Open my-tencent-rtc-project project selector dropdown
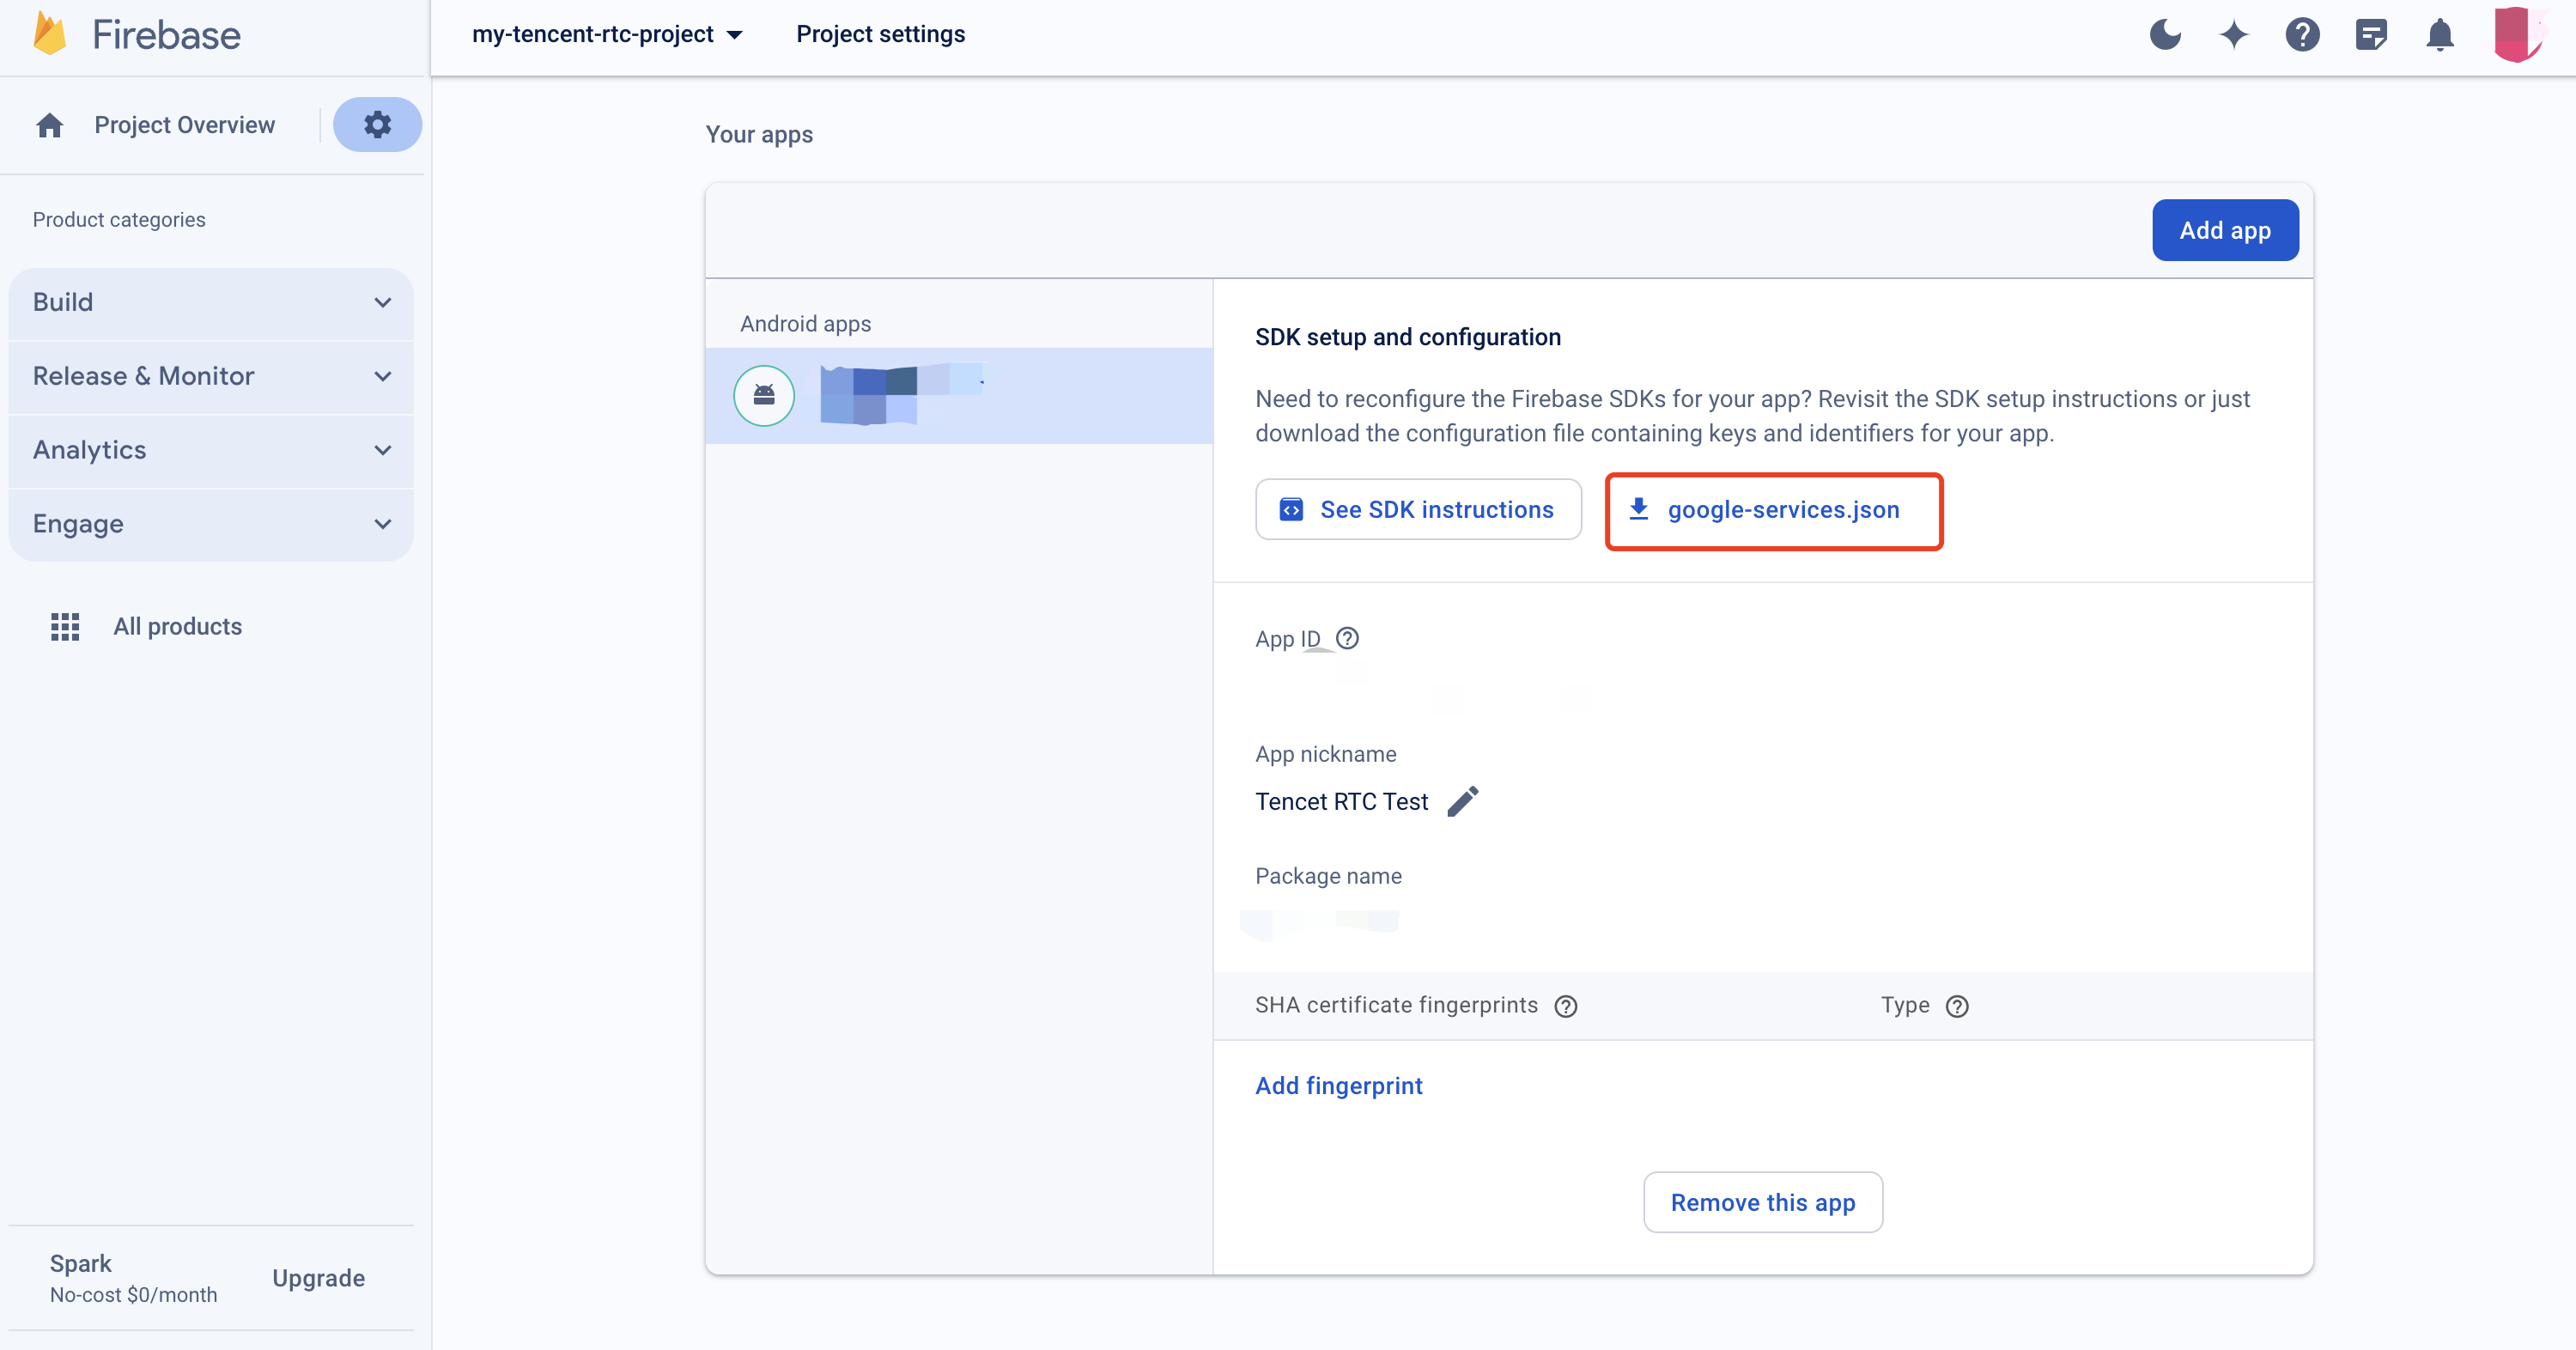This screenshot has width=2576, height=1350. click(607, 35)
